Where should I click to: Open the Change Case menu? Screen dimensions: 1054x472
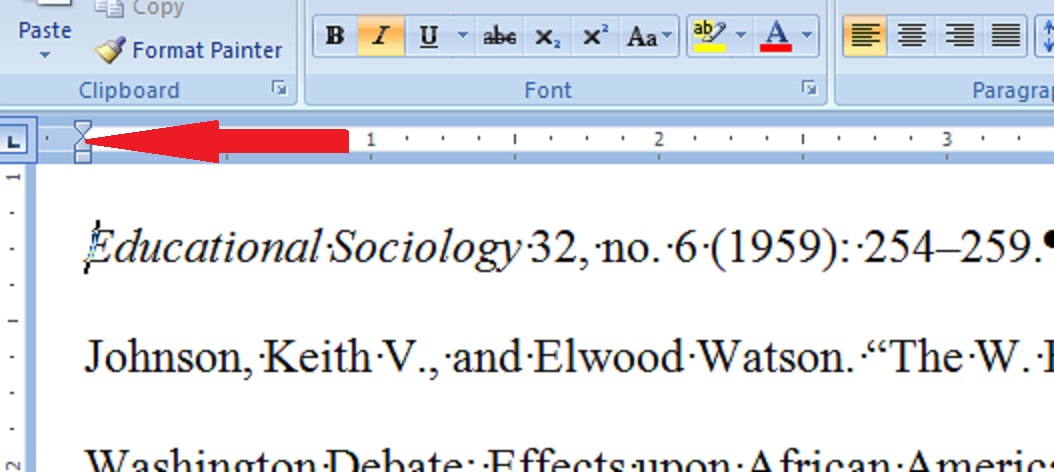pyautogui.click(x=649, y=36)
